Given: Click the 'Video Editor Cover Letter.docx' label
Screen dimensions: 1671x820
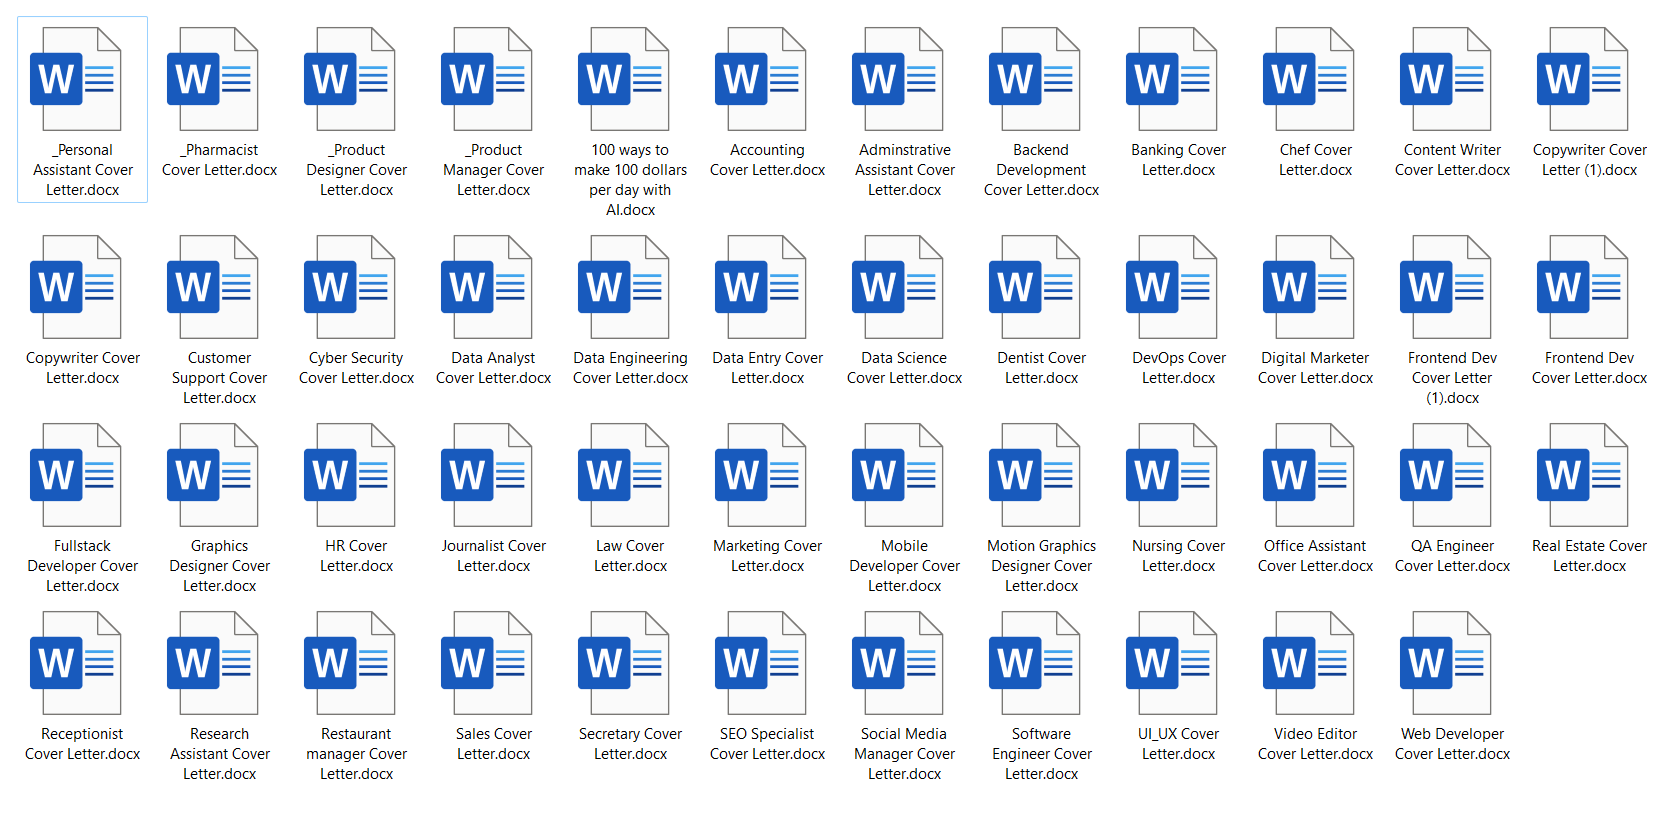Looking at the screenshot, I should 1316,744.
